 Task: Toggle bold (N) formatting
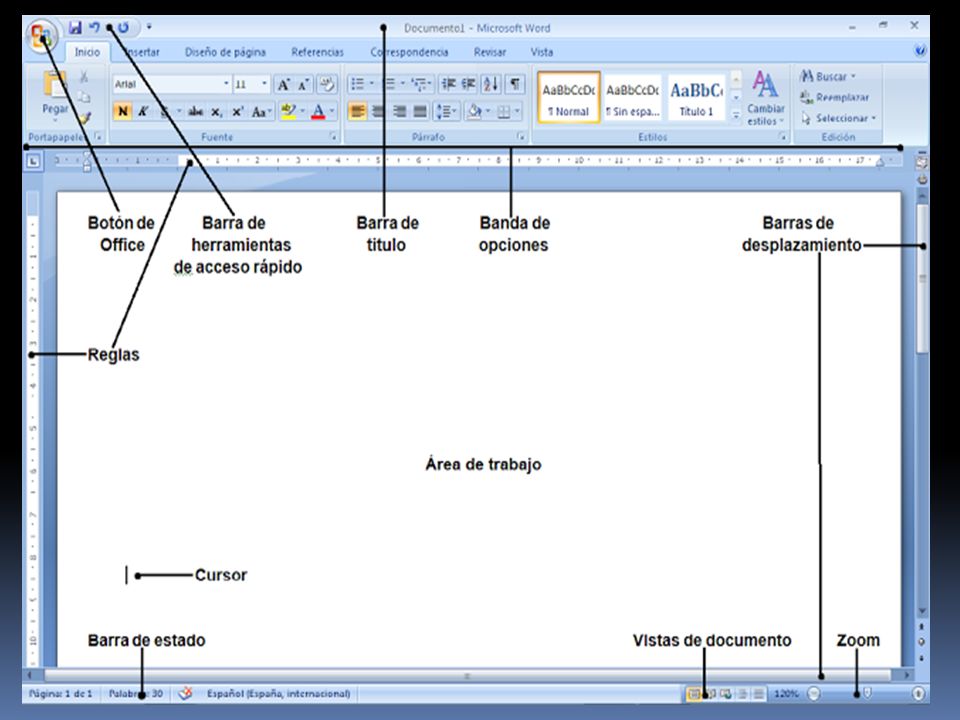[122, 111]
